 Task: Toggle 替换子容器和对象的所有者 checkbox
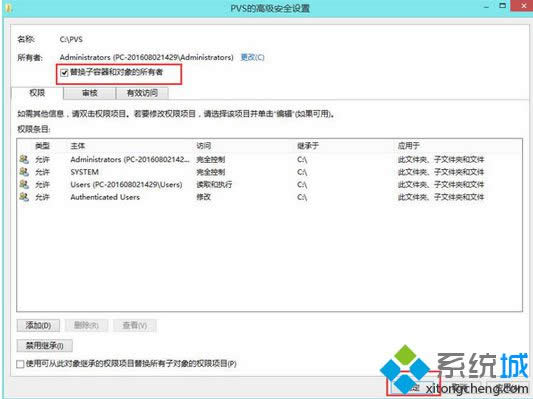pos(64,72)
